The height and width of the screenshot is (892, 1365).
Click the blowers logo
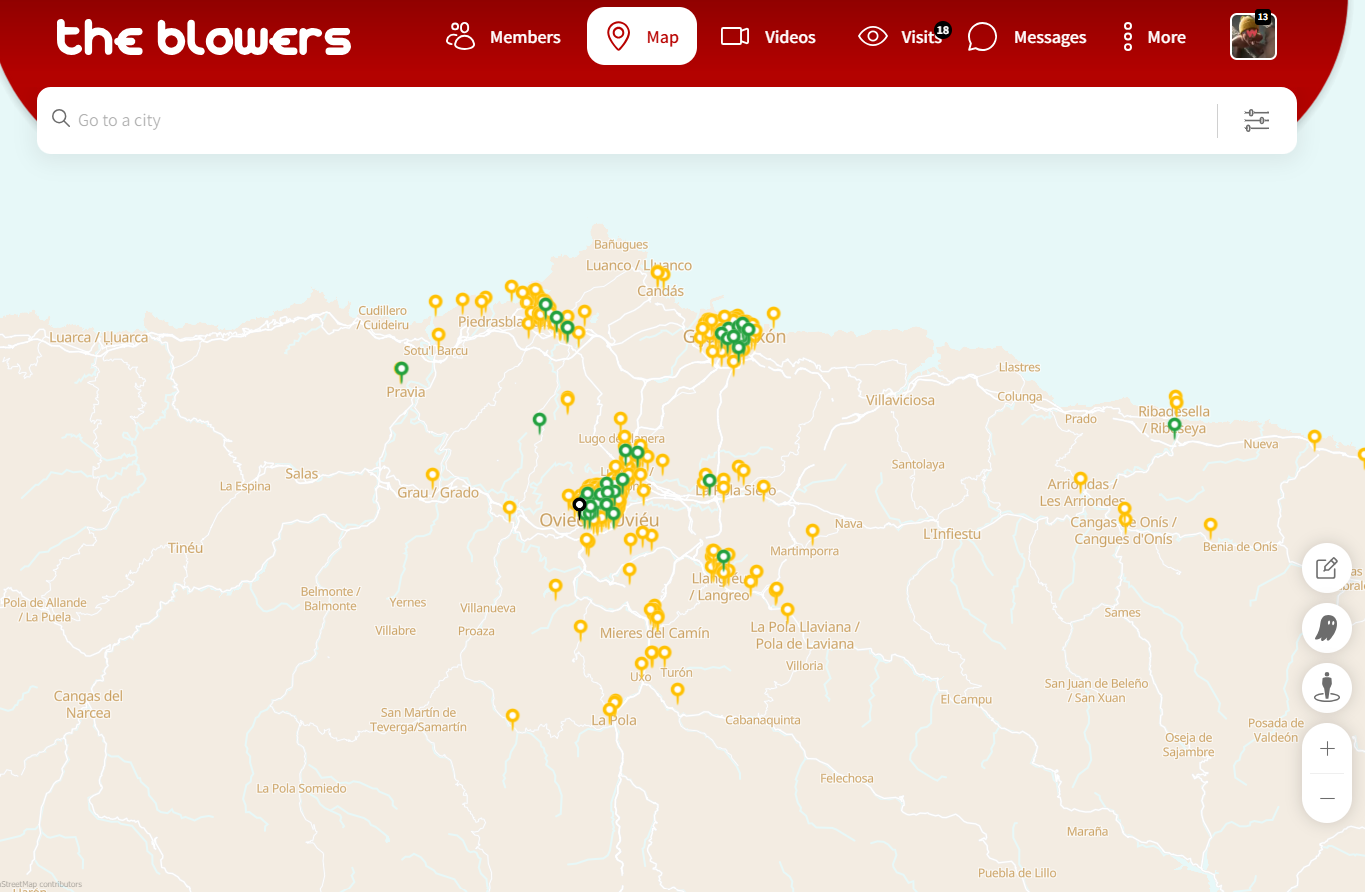204,38
